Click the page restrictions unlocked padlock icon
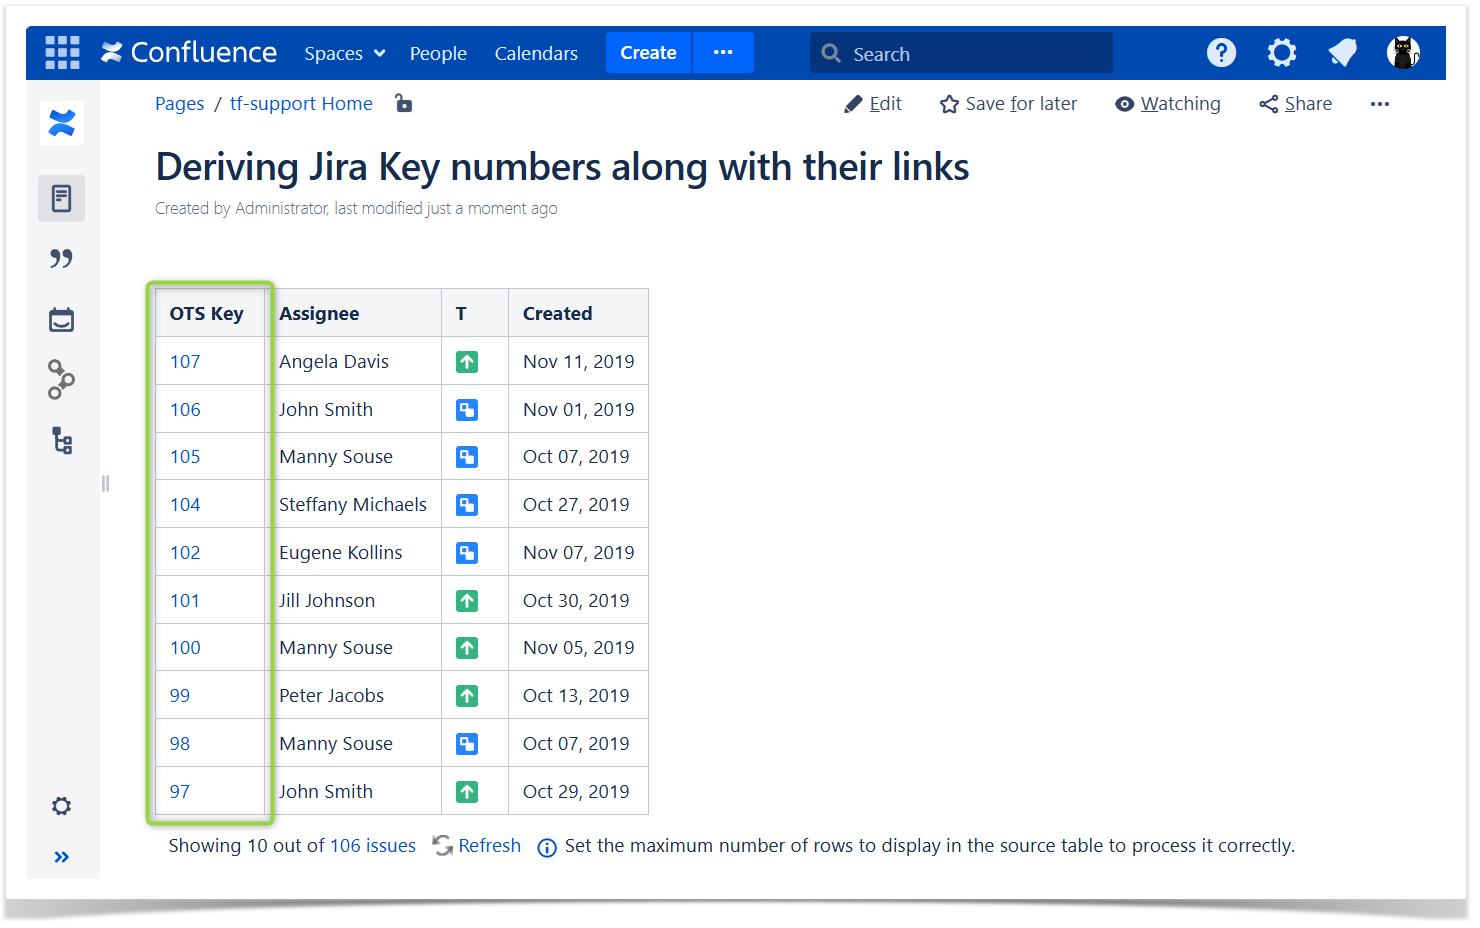This screenshot has height=928, width=1480. tap(403, 103)
